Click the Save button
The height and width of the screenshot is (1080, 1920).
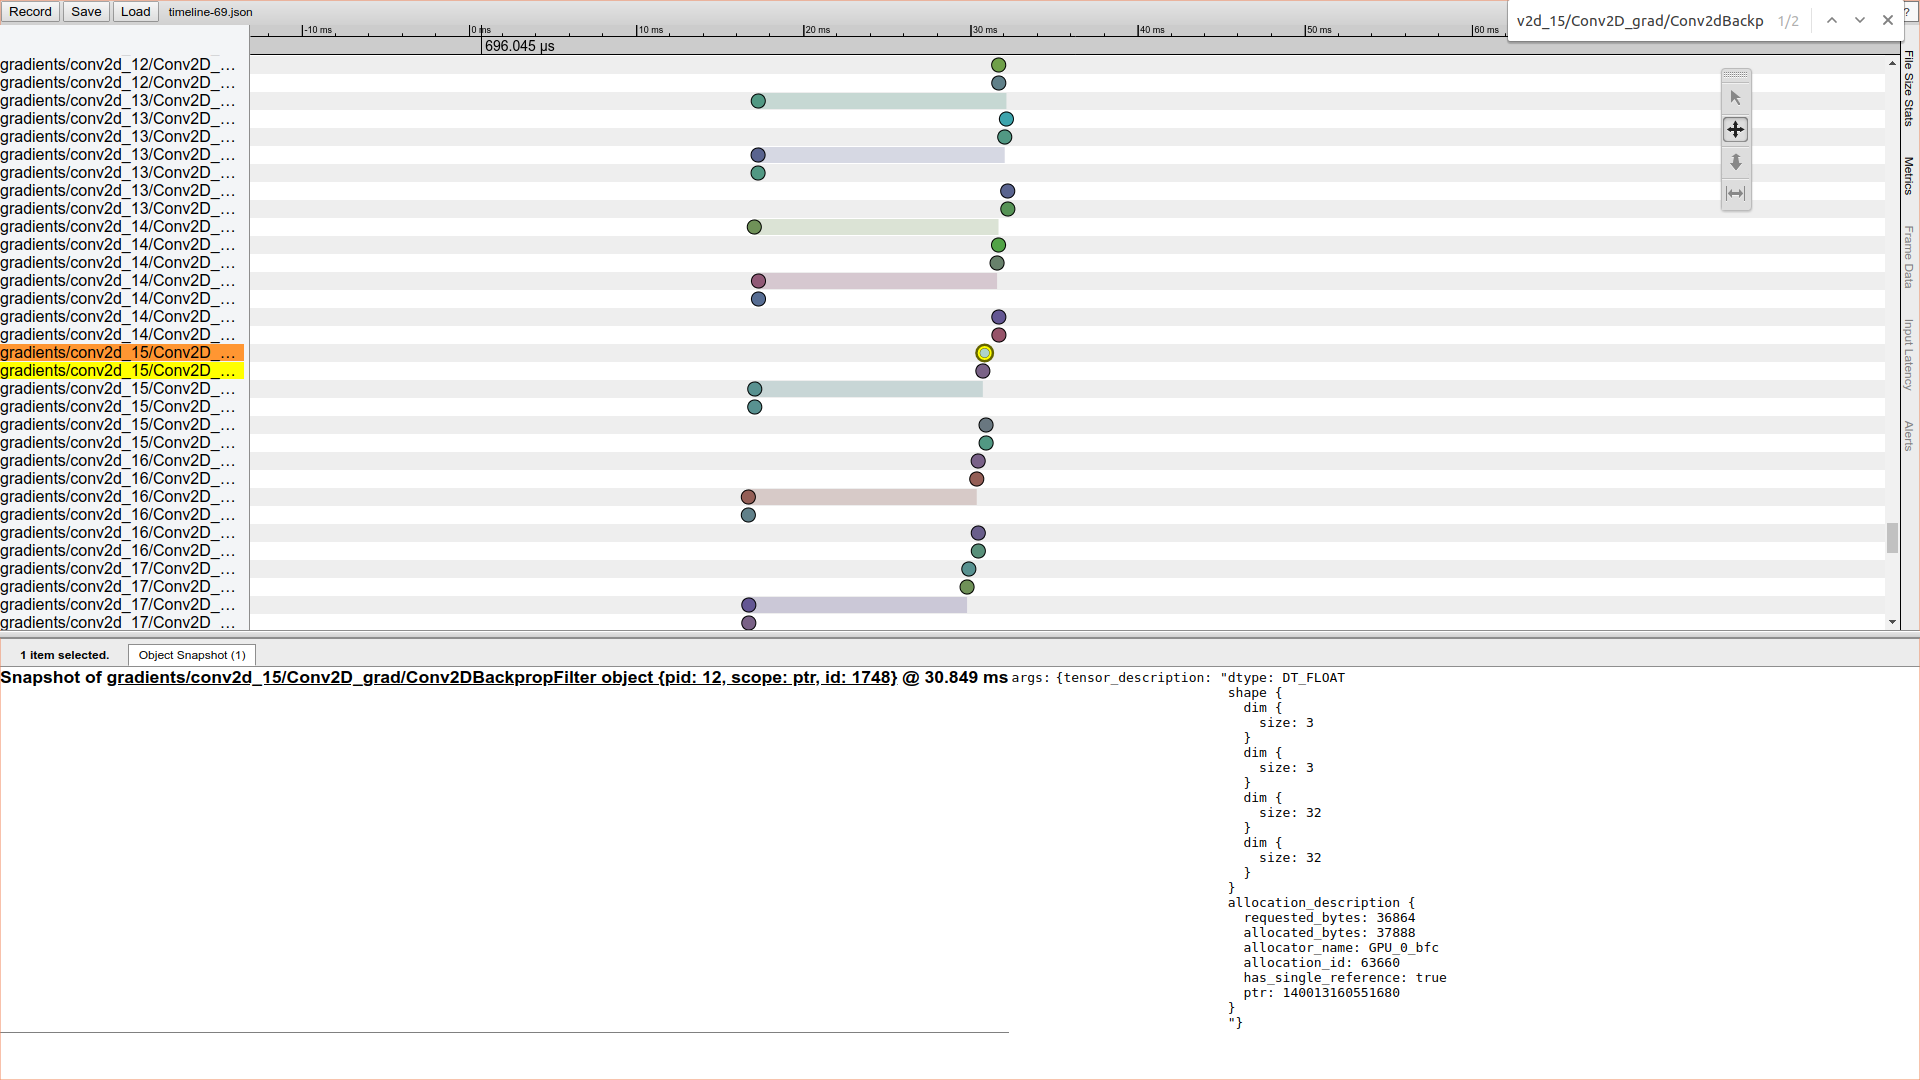pos(86,12)
